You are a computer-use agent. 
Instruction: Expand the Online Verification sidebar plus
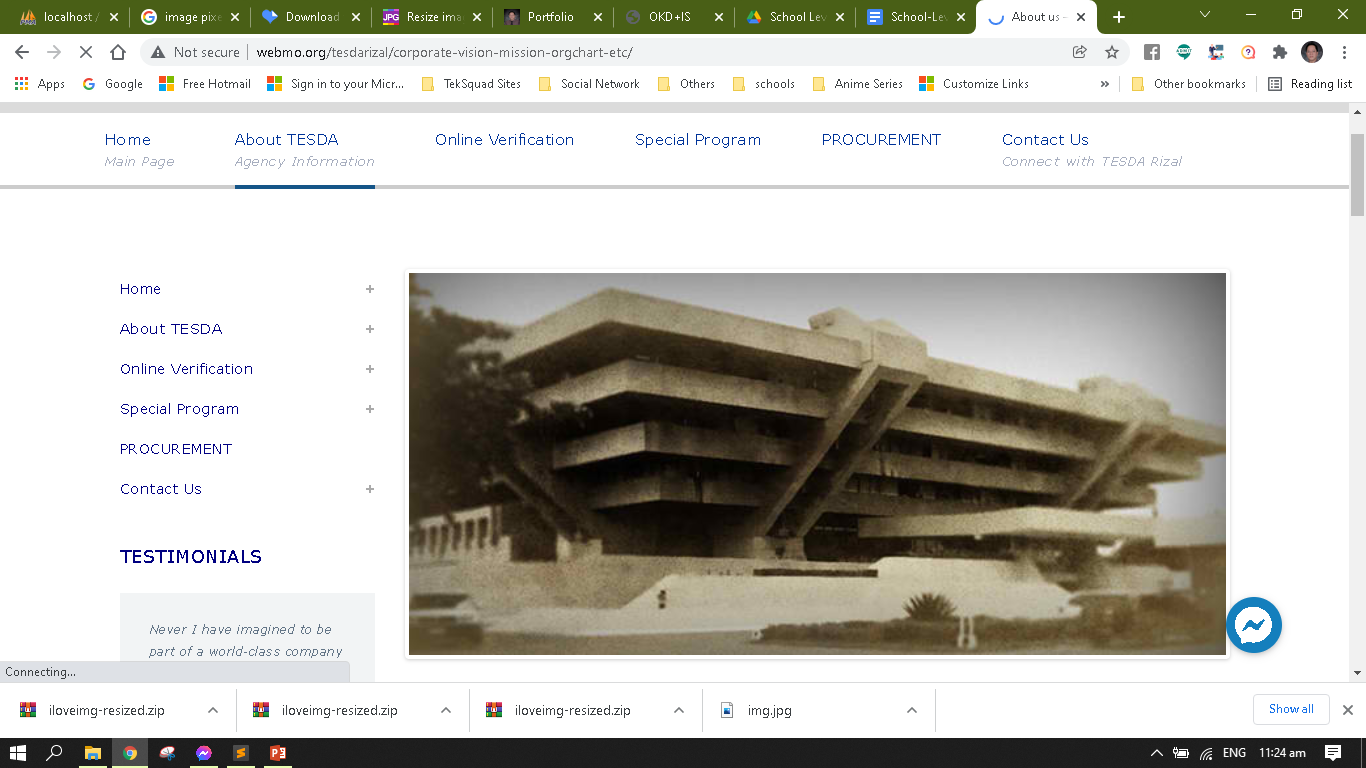[369, 369]
